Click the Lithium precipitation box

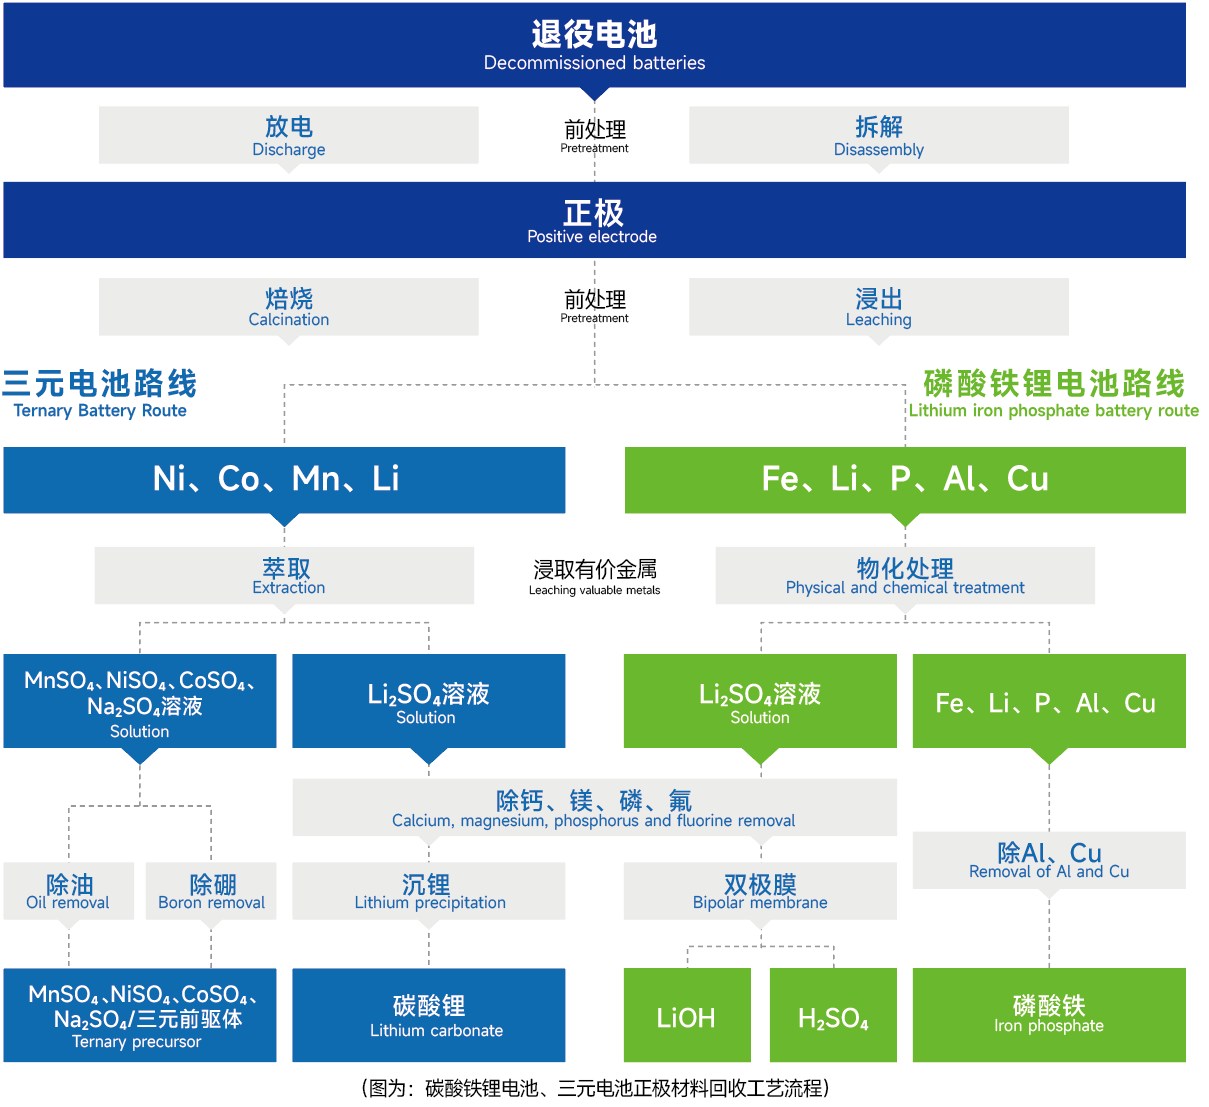tap(428, 890)
